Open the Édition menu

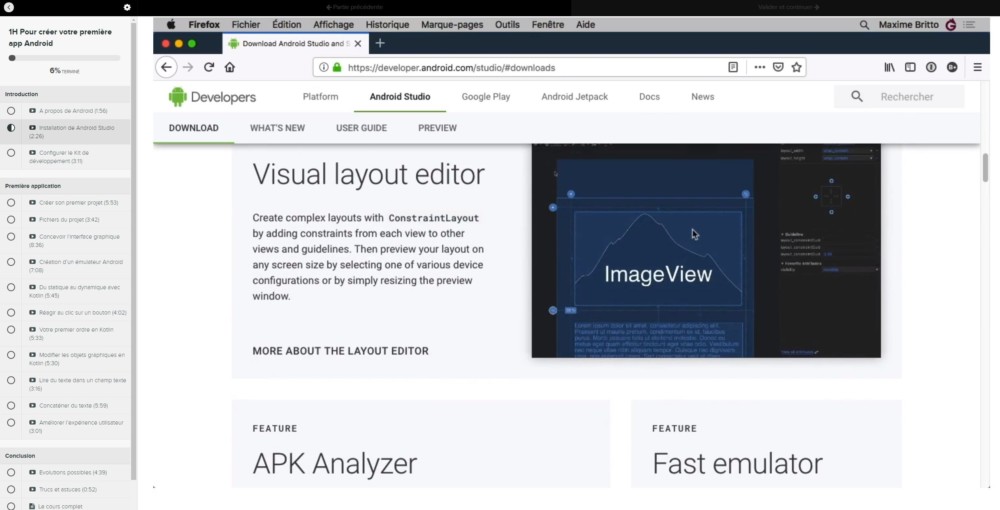[286, 25]
